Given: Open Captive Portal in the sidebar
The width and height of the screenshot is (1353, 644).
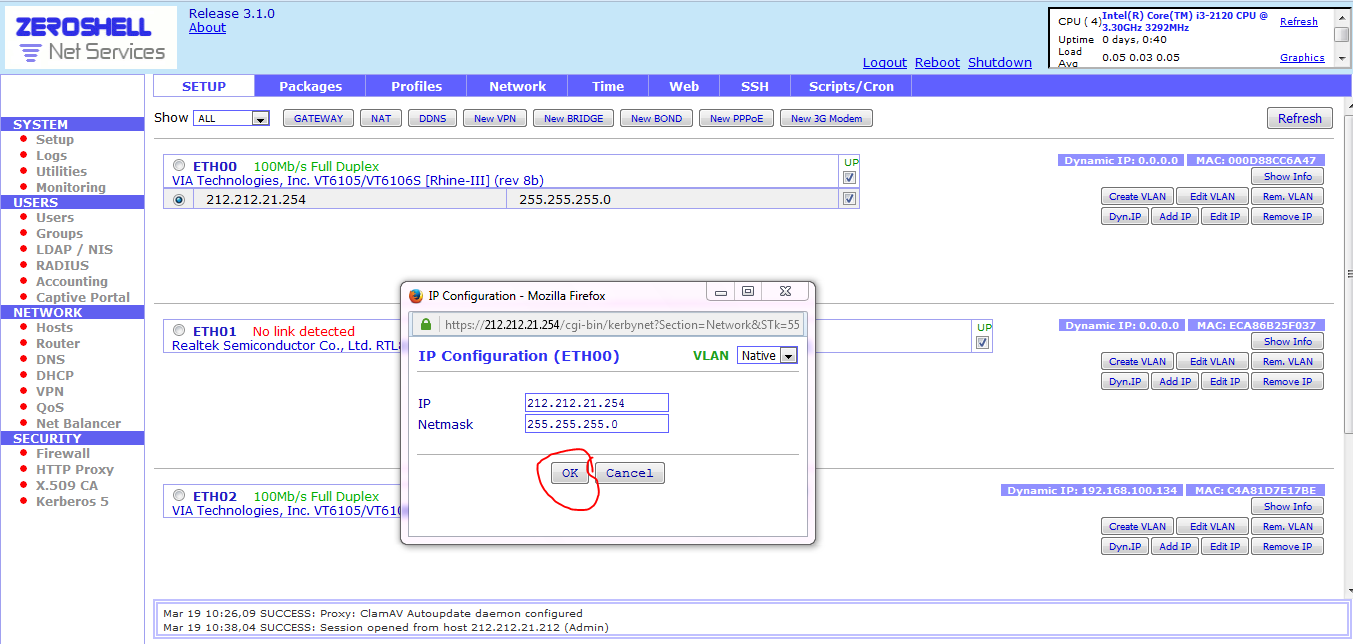Looking at the screenshot, I should (83, 297).
